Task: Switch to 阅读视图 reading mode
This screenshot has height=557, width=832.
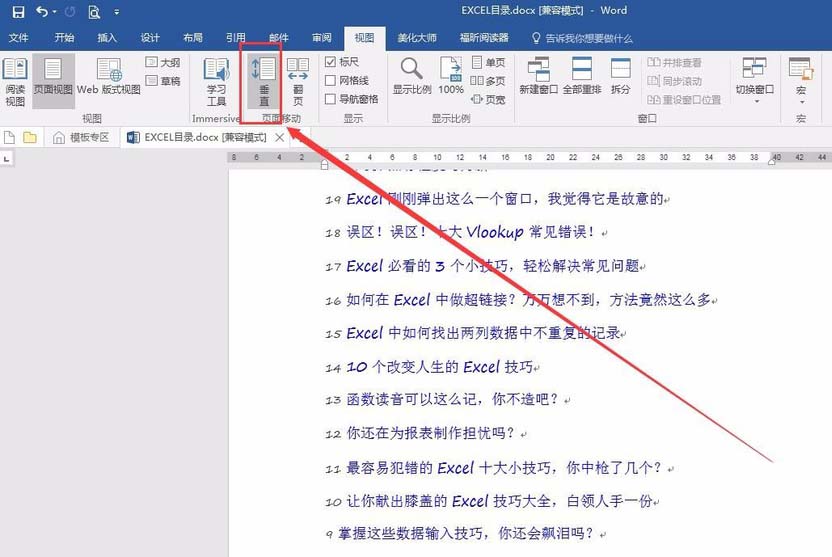Action: [x=15, y=82]
